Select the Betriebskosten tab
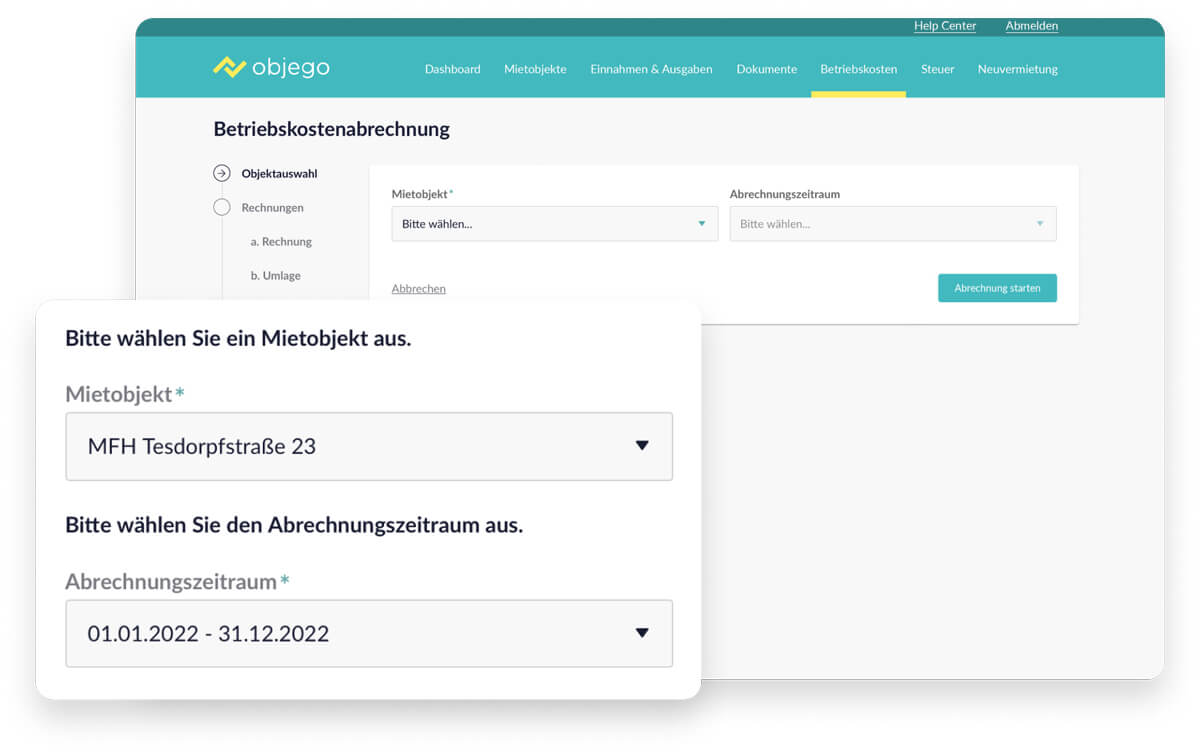Screen dimensions: 1200x753 click(858, 69)
